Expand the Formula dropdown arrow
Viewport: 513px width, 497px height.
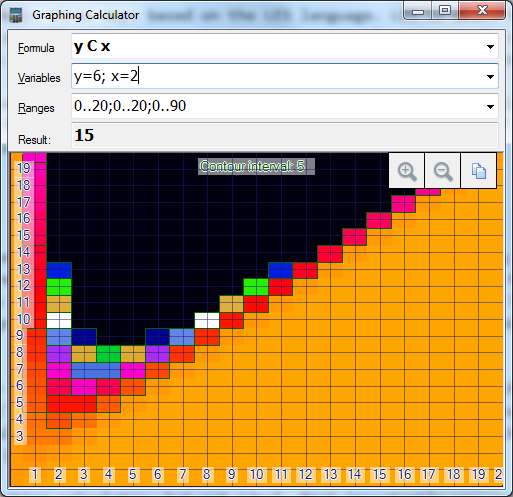coord(490,47)
